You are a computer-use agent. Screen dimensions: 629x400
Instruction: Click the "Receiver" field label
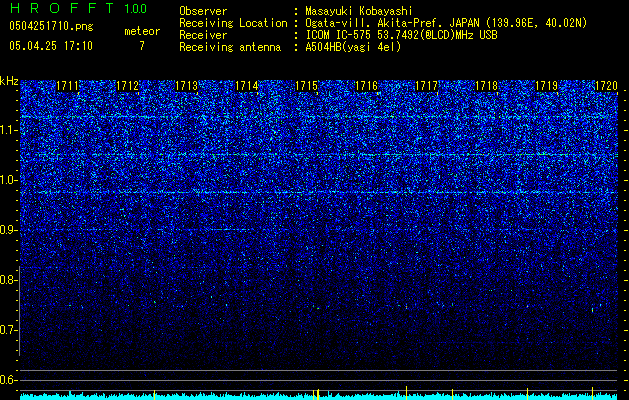coord(203,35)
